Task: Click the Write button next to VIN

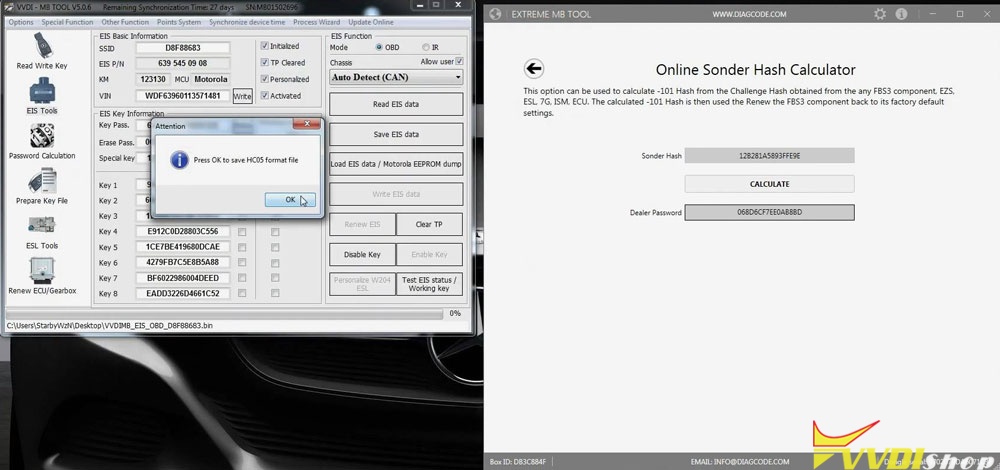Action: pyautogui.click(x=242, y=96)
